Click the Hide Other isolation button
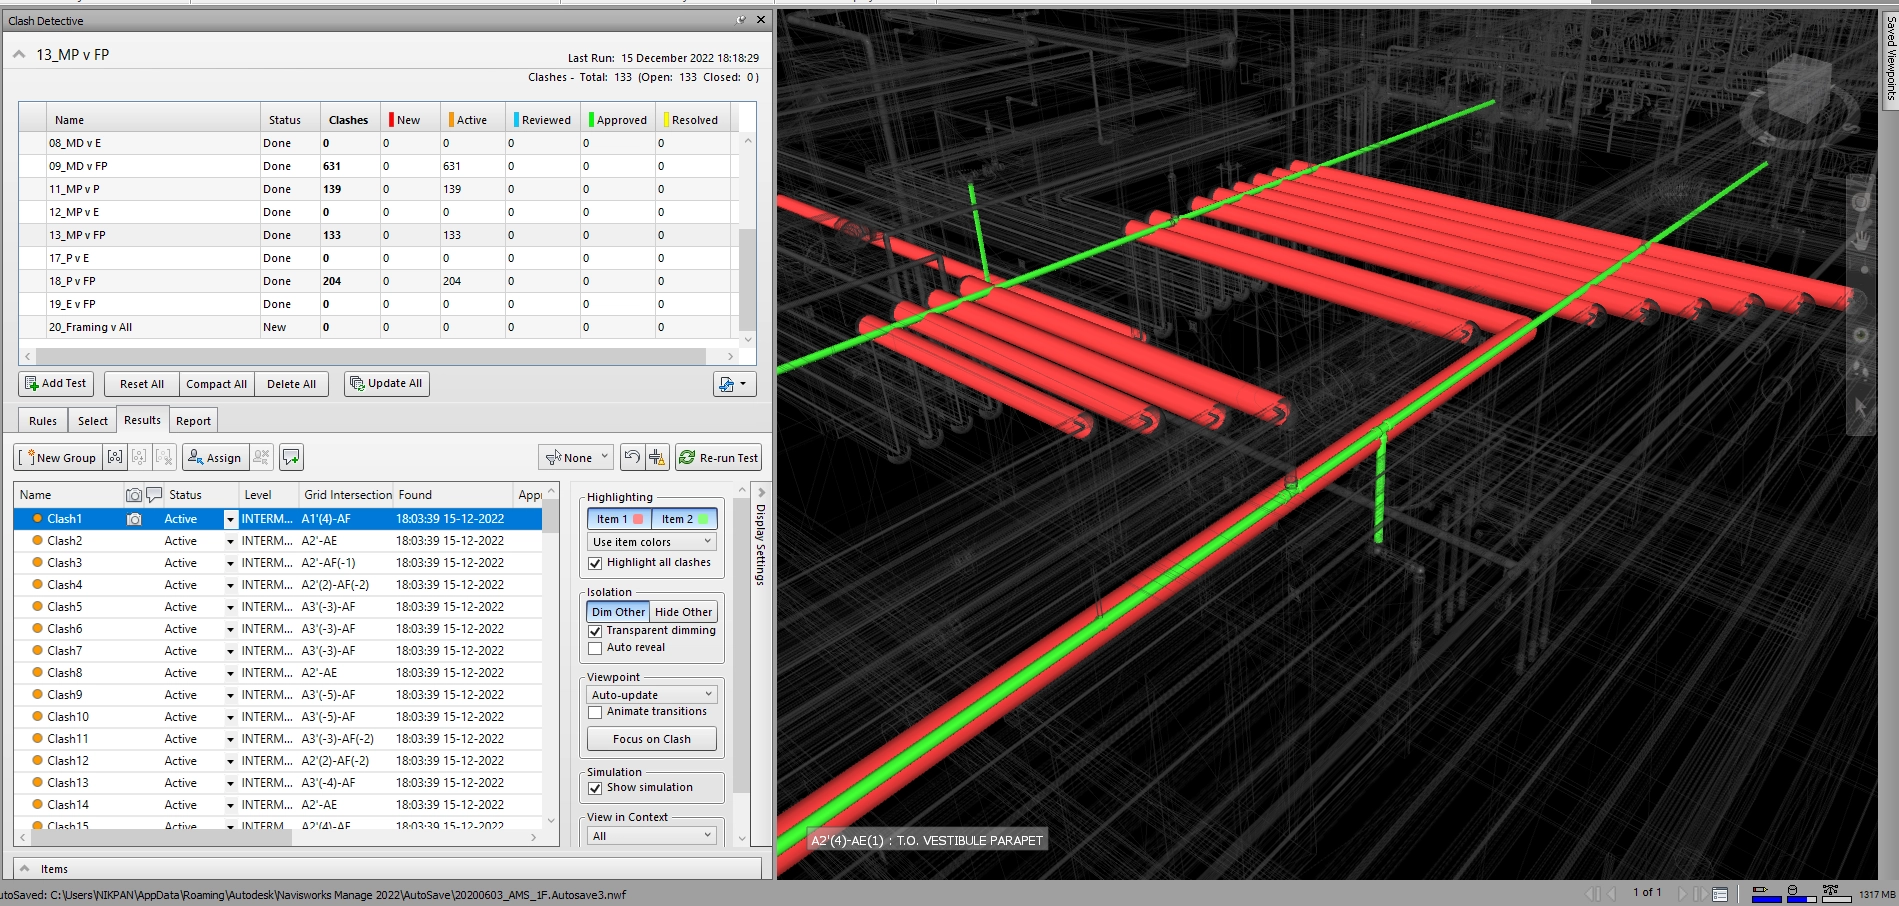This screenshot has height=906, width=1899. coord(683,612)
